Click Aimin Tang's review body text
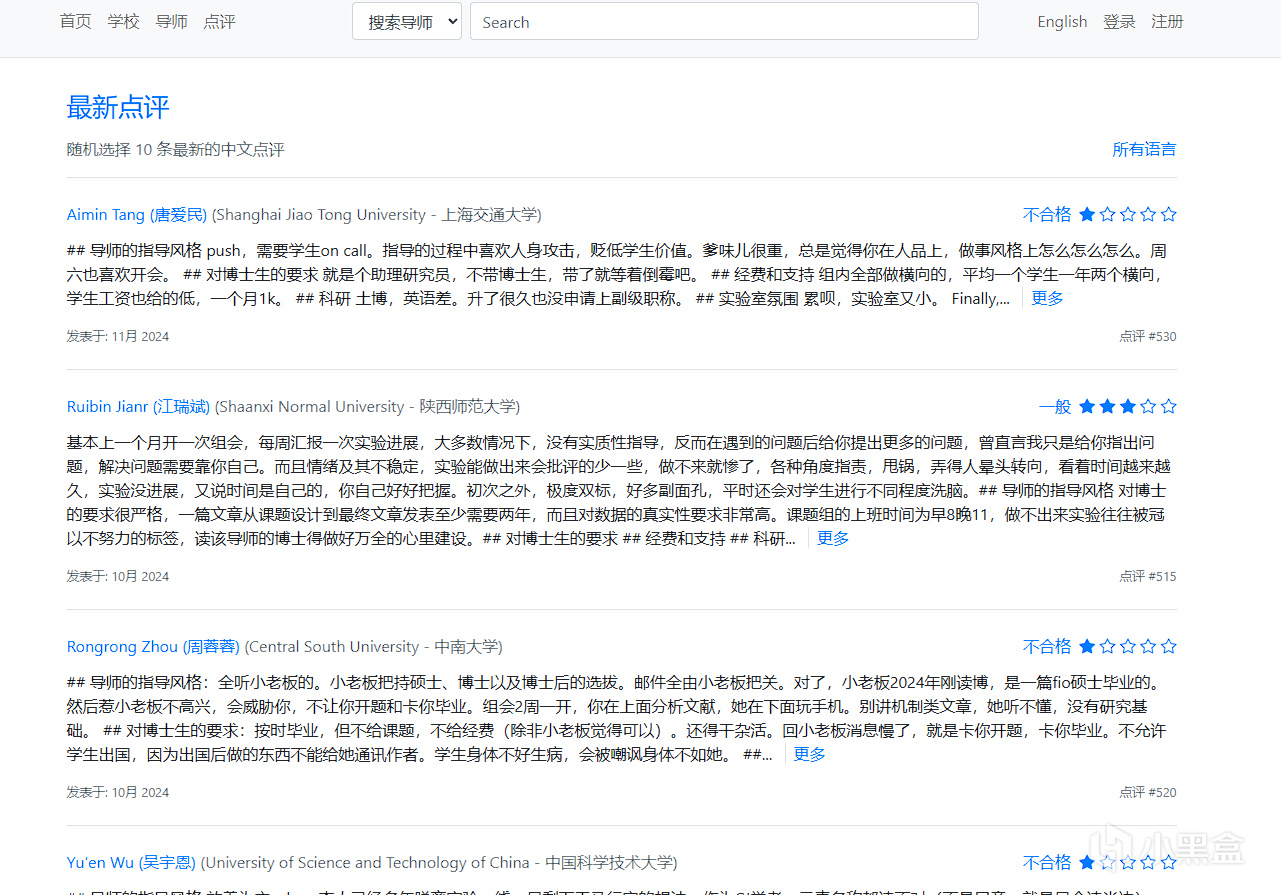 point(617,274)
